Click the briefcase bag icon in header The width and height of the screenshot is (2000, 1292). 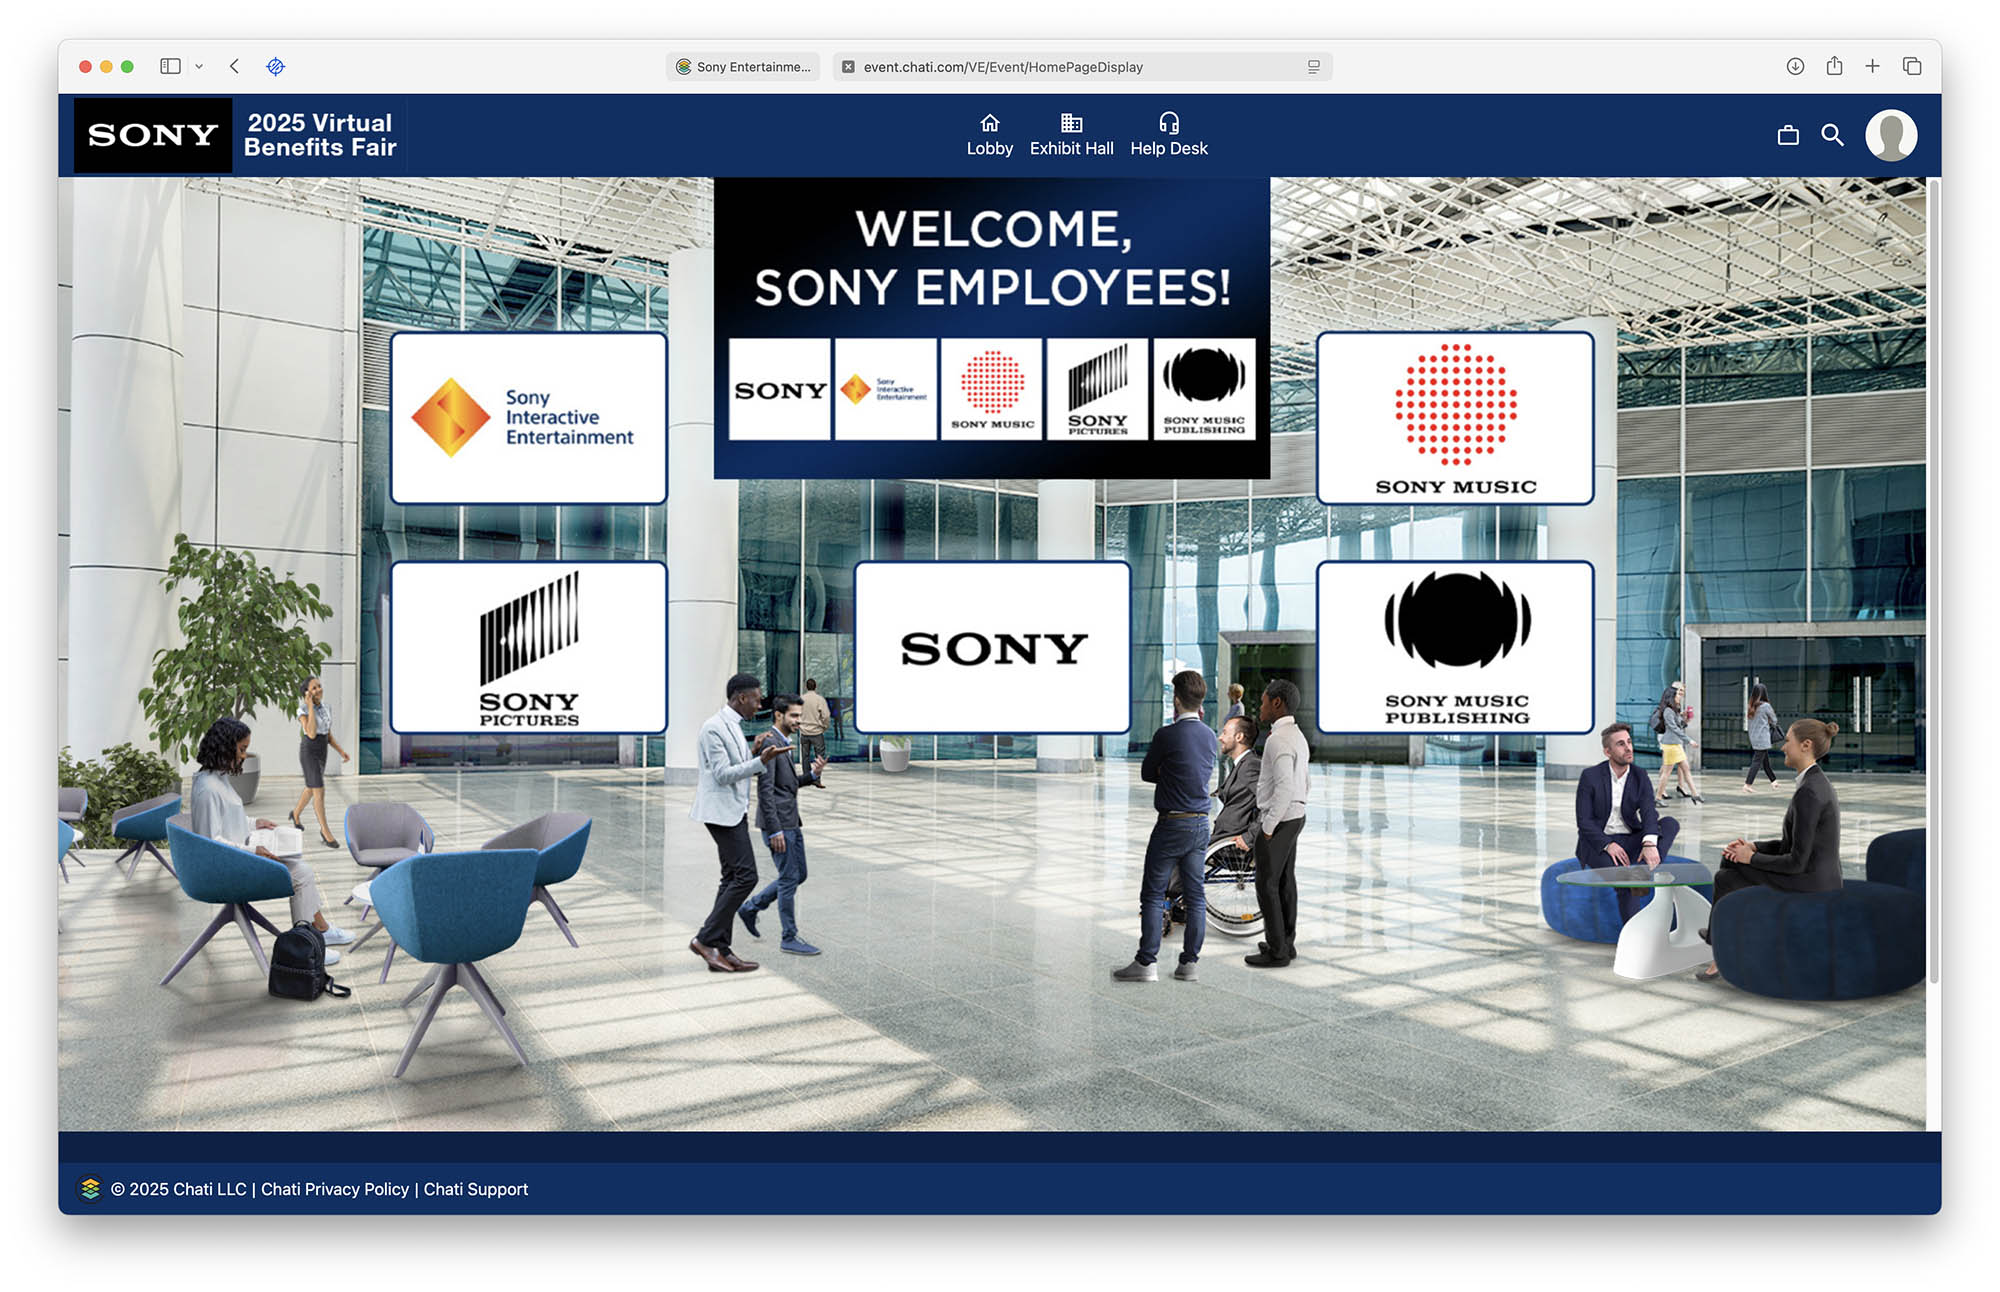click(x=1788, y=135)
